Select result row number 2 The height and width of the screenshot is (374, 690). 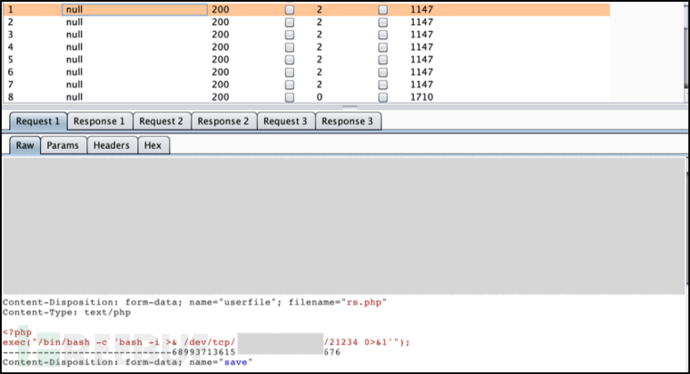pyautogui.click(x=306, y=22)
